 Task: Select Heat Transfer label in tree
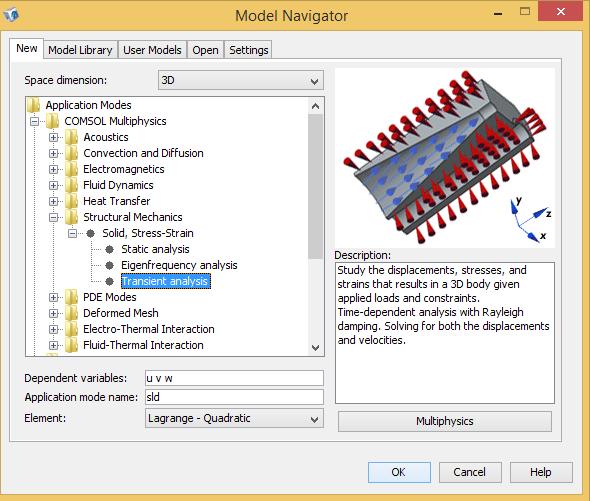point(117,201)
